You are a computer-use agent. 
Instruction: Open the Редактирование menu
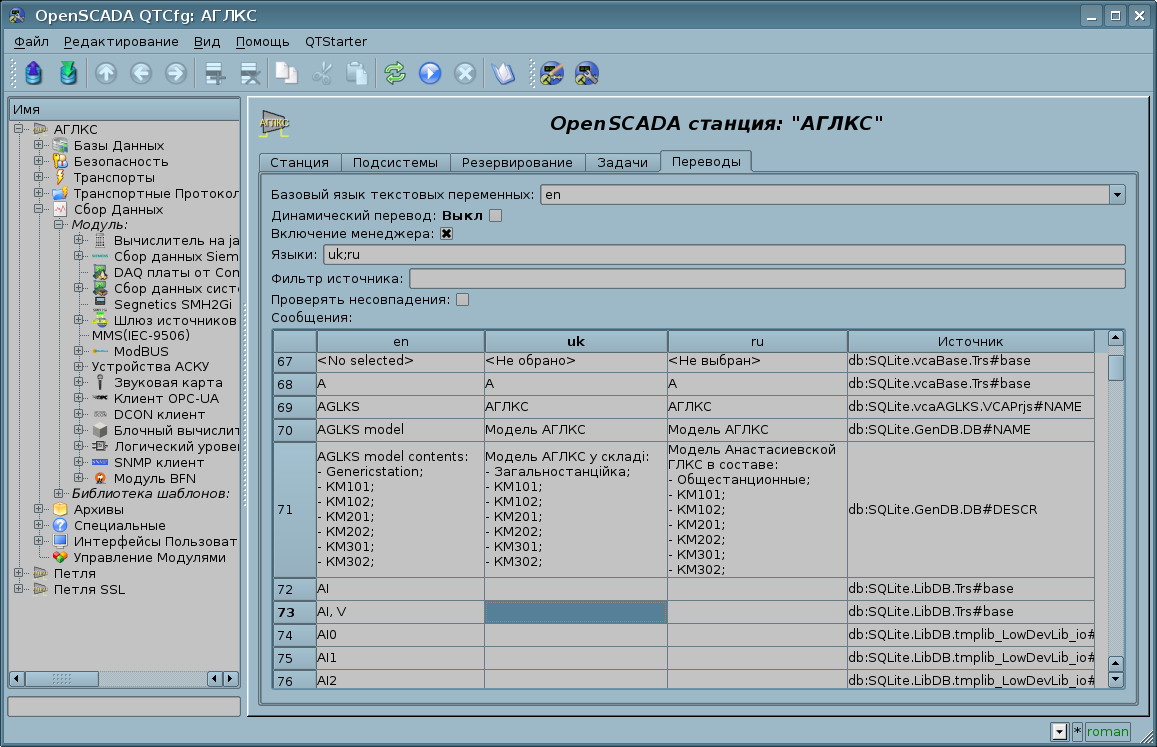click(121, 42)
